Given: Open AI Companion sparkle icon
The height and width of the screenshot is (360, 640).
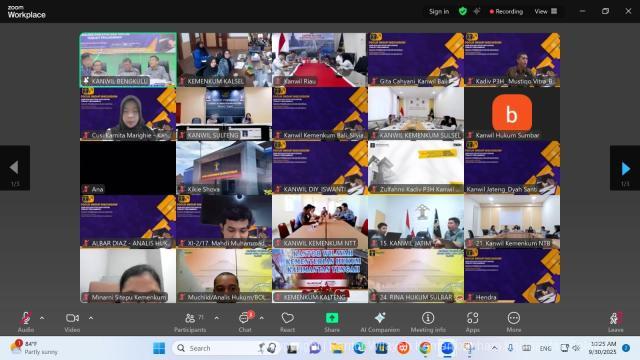Looking at the screenshot, I should [380, 322].
